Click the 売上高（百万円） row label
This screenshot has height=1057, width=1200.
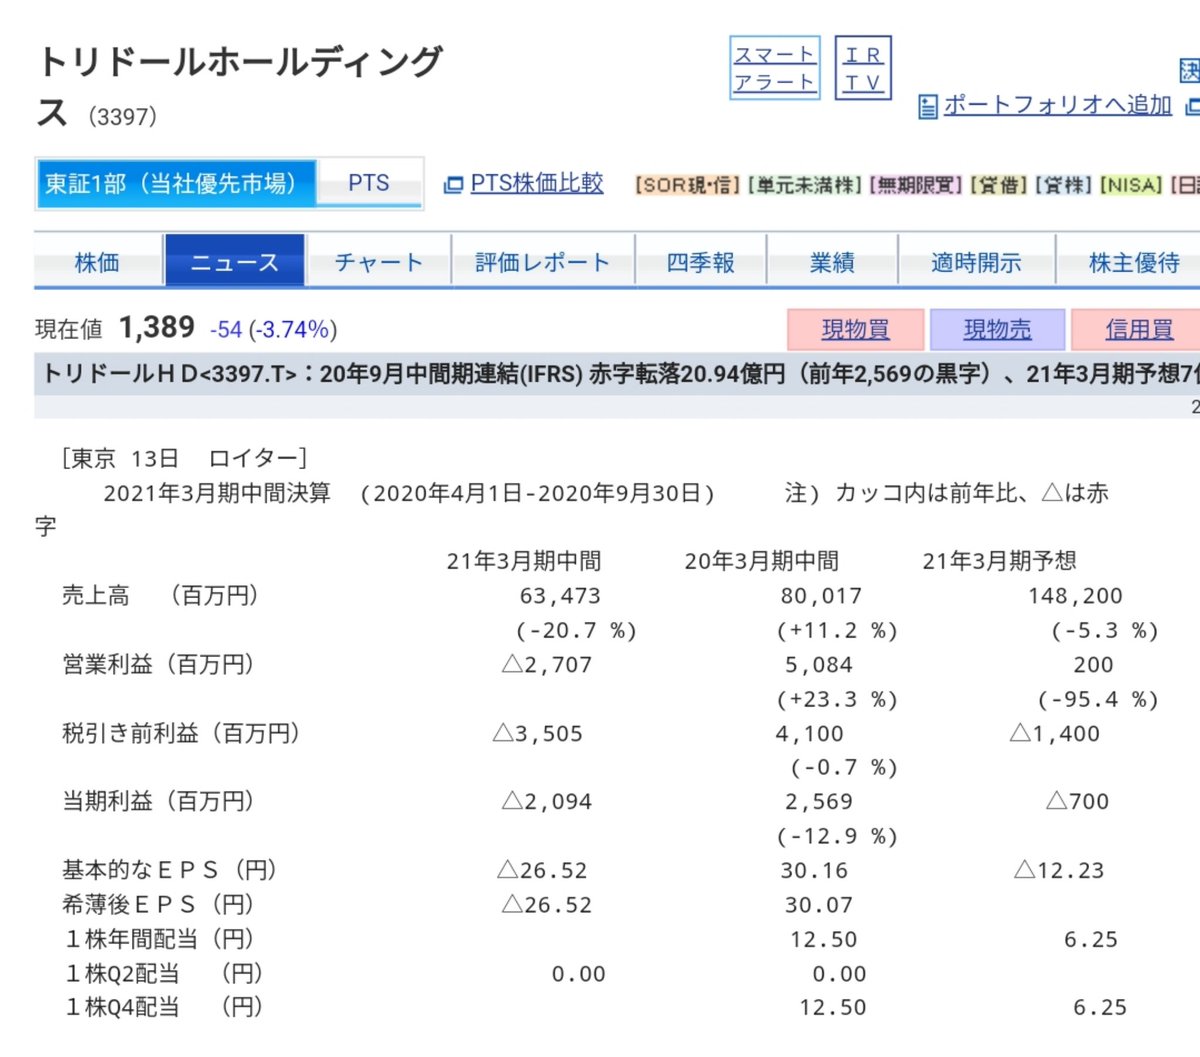[162, 596]
